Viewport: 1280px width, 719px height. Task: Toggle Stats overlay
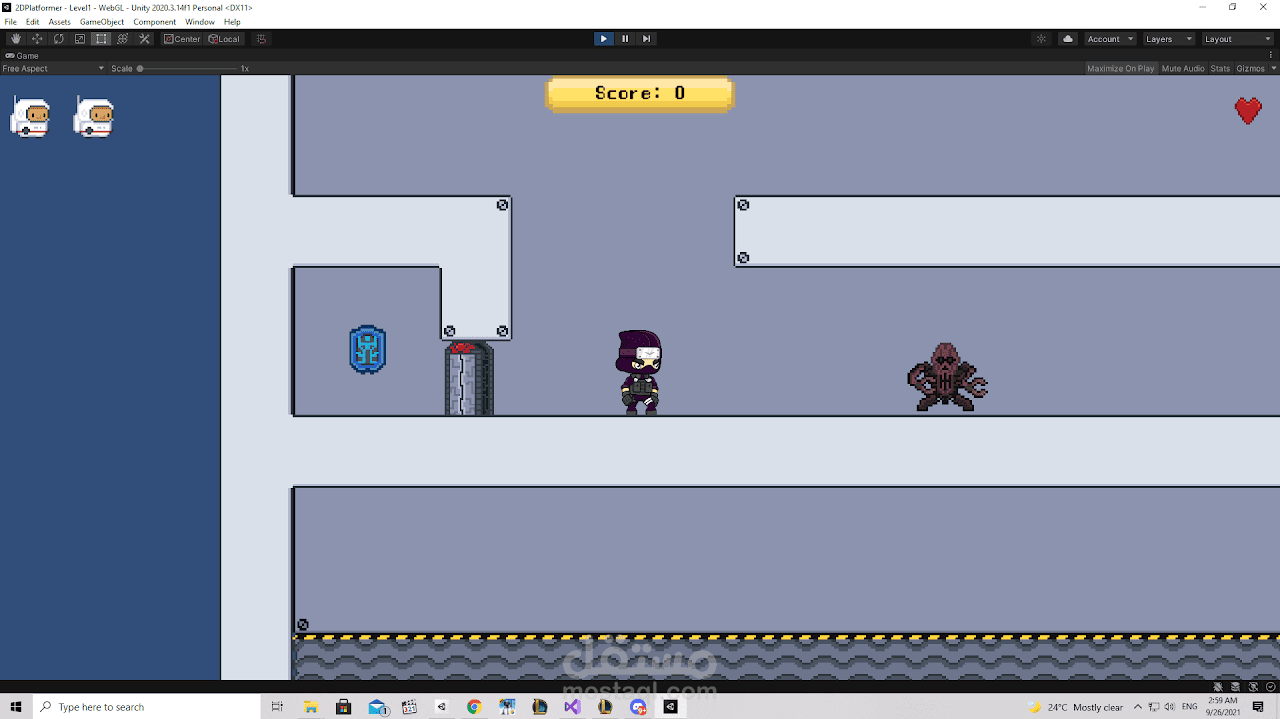click(1220, 68)
